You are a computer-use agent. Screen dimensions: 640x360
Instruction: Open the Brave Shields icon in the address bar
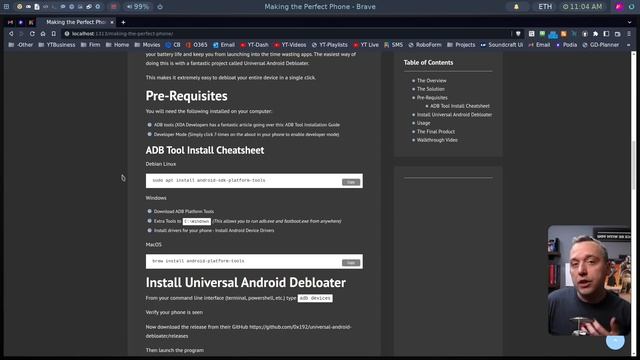click(x=518, y=34)
